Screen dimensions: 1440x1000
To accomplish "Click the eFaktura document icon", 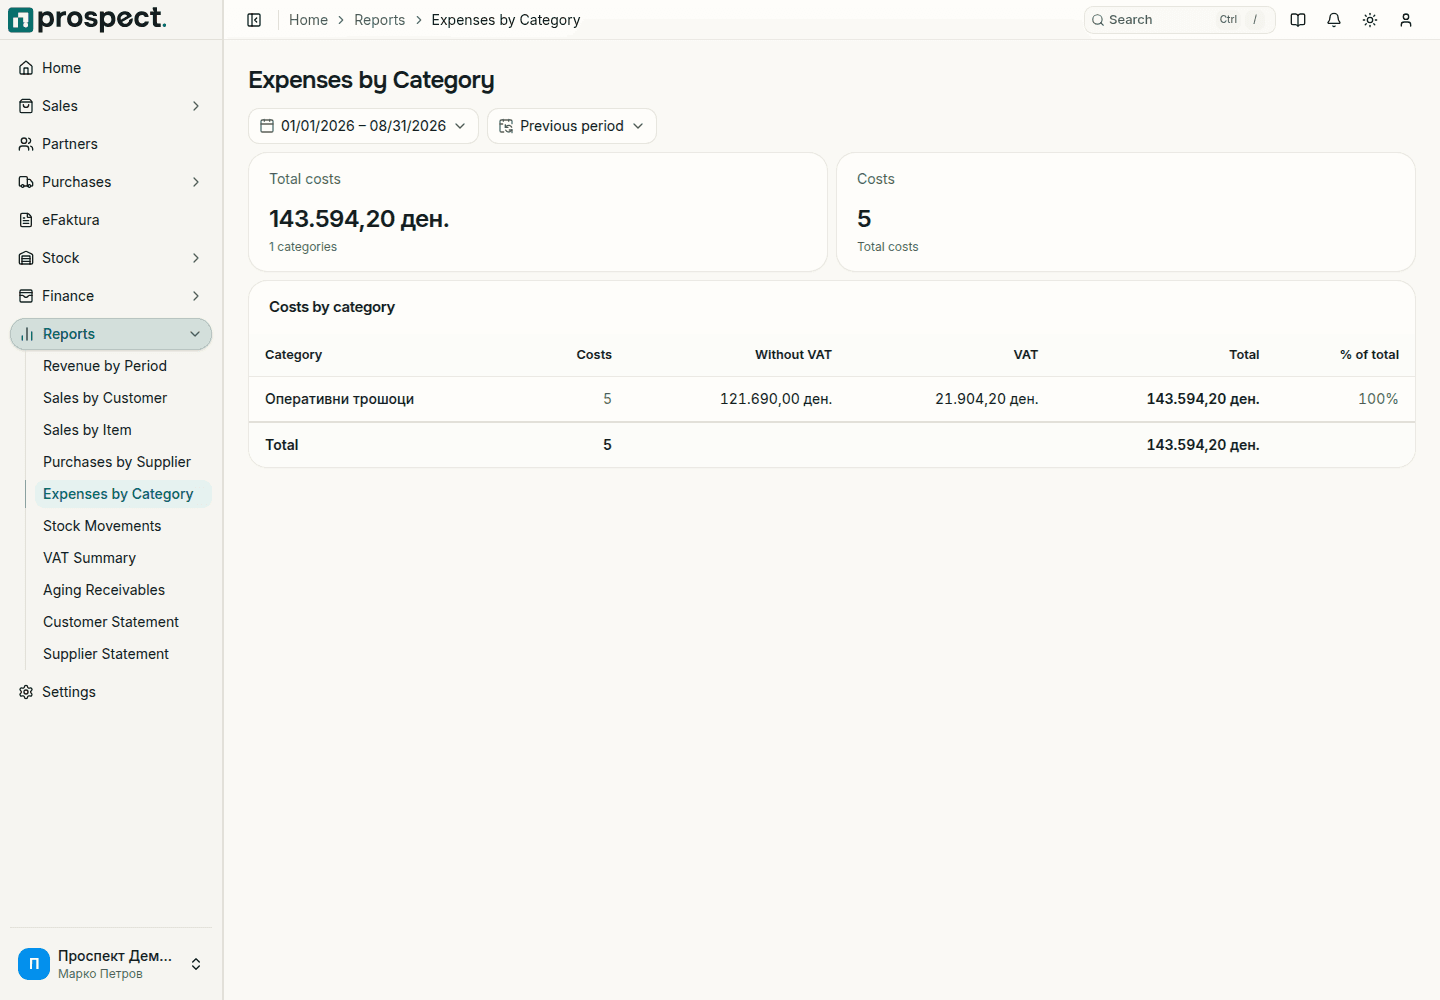I will [x=26, y=220].
